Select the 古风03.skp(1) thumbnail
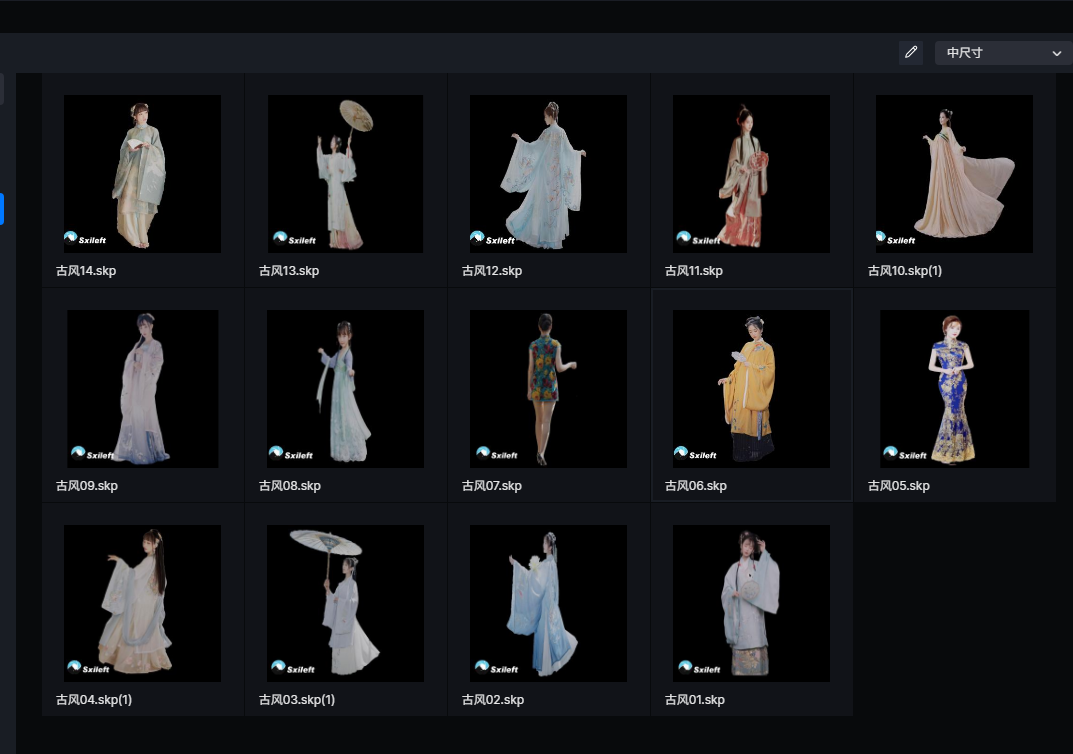Viewport: 1073px width, 754px height. pyautogui.click(x=345, y=603)
